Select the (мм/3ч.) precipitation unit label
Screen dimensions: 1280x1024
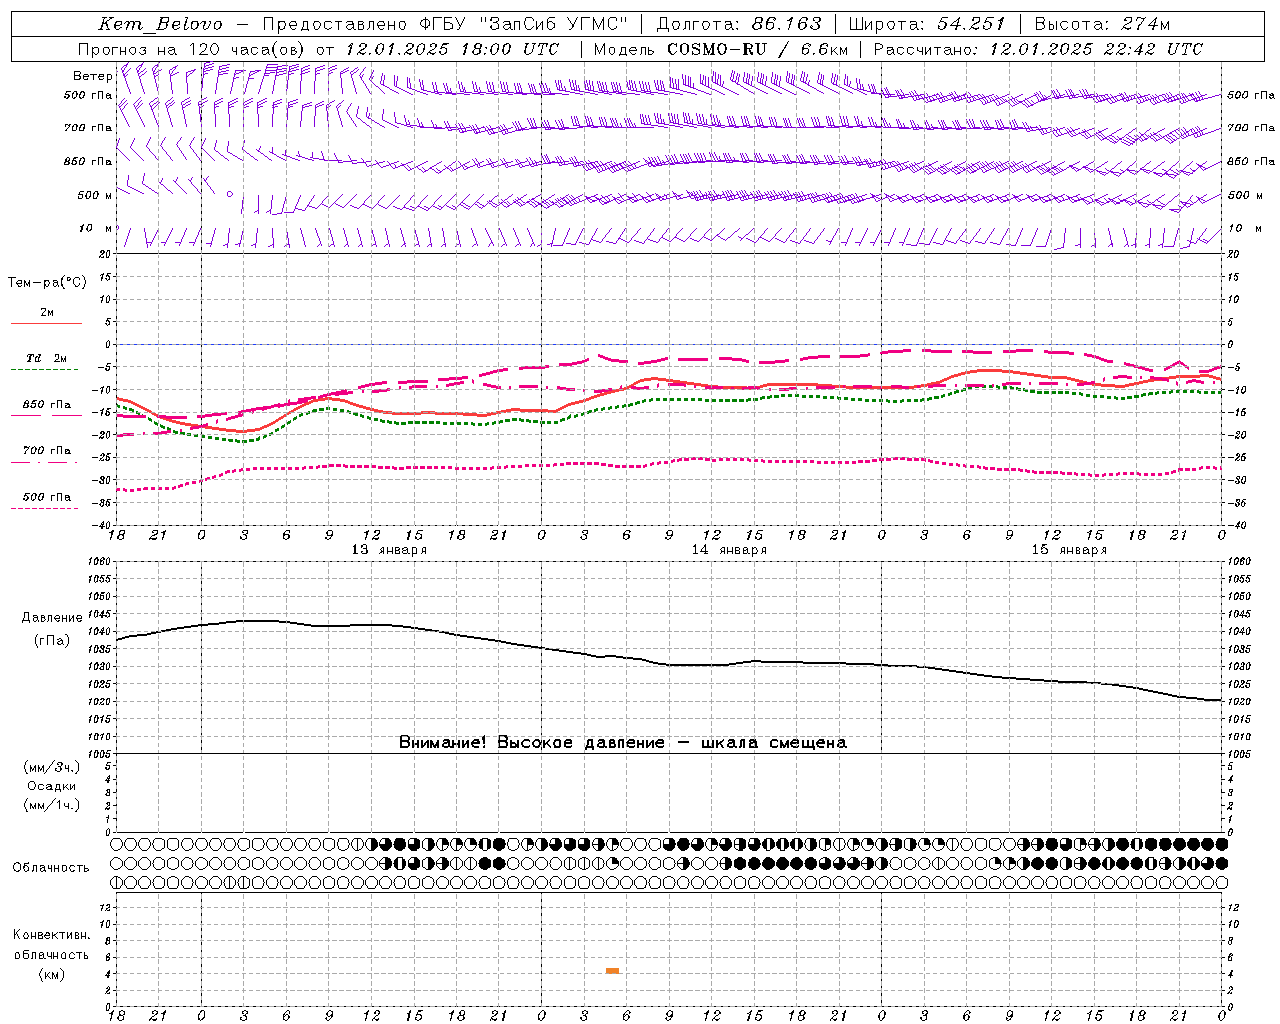coord(52,767)
